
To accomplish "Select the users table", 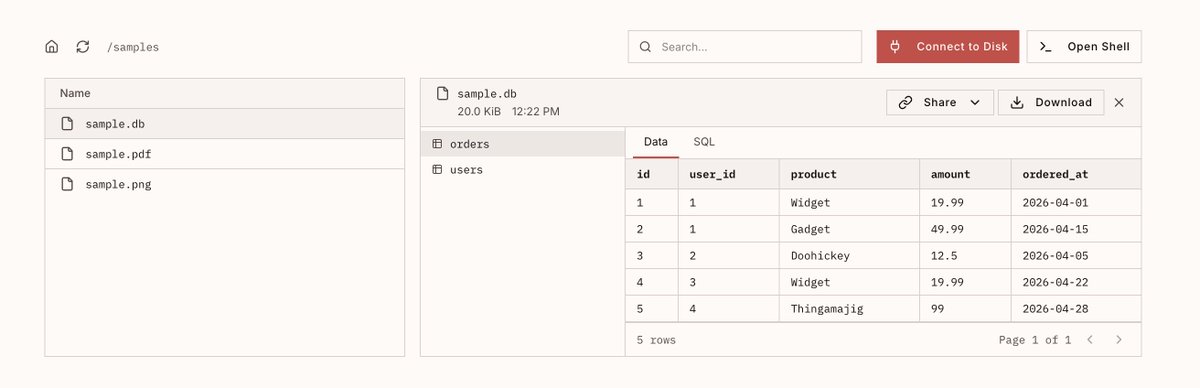I will click(x=522, y=170).
